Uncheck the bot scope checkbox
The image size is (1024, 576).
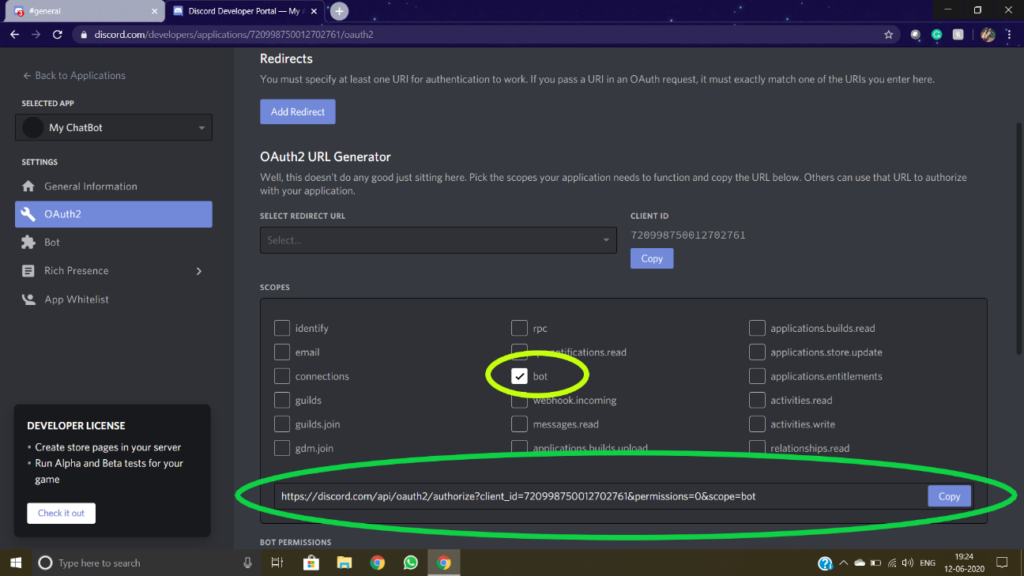pyautogui.click(x=519, y=376)
